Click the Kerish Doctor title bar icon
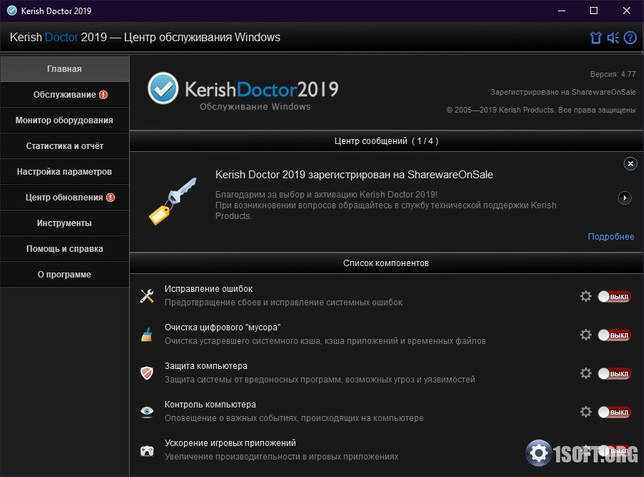644x477 pixels. pyautogui.click(x=12, y=10)
